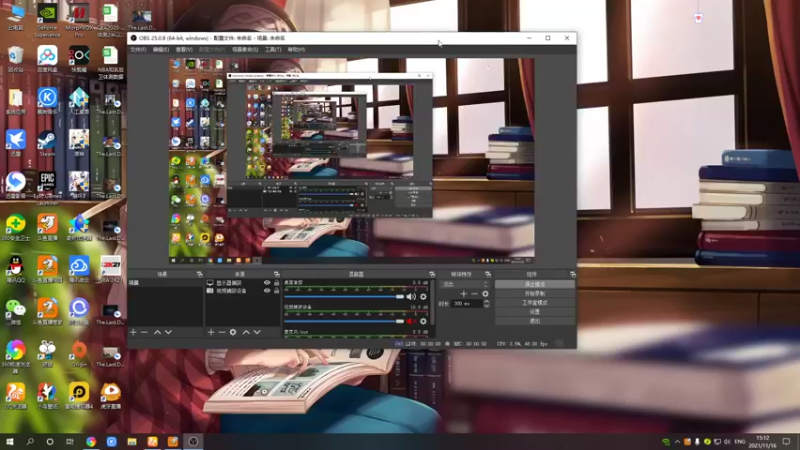Open Task View on the taskbar
Image resolution: width=800 pixels, height=450 pixels.
click(x=70, y=441)
